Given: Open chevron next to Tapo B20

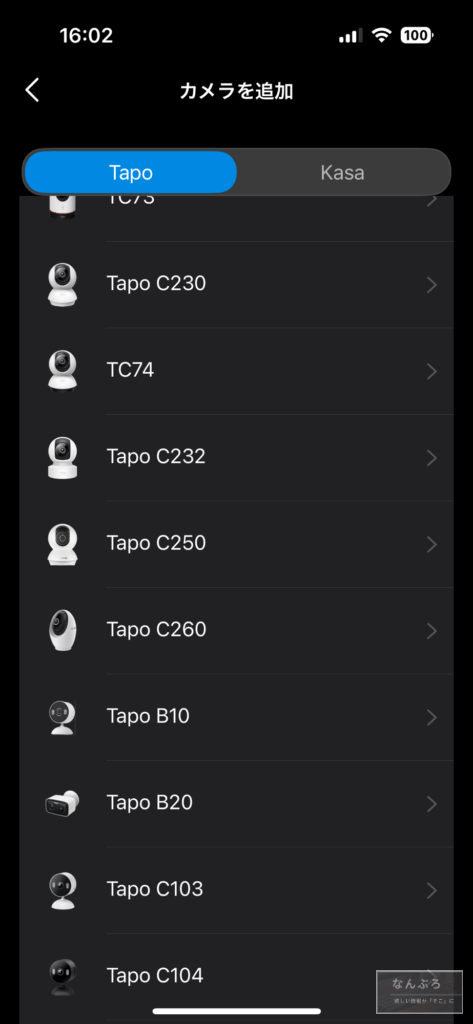Looking at the screenshot, I should [x=431, y=803].
